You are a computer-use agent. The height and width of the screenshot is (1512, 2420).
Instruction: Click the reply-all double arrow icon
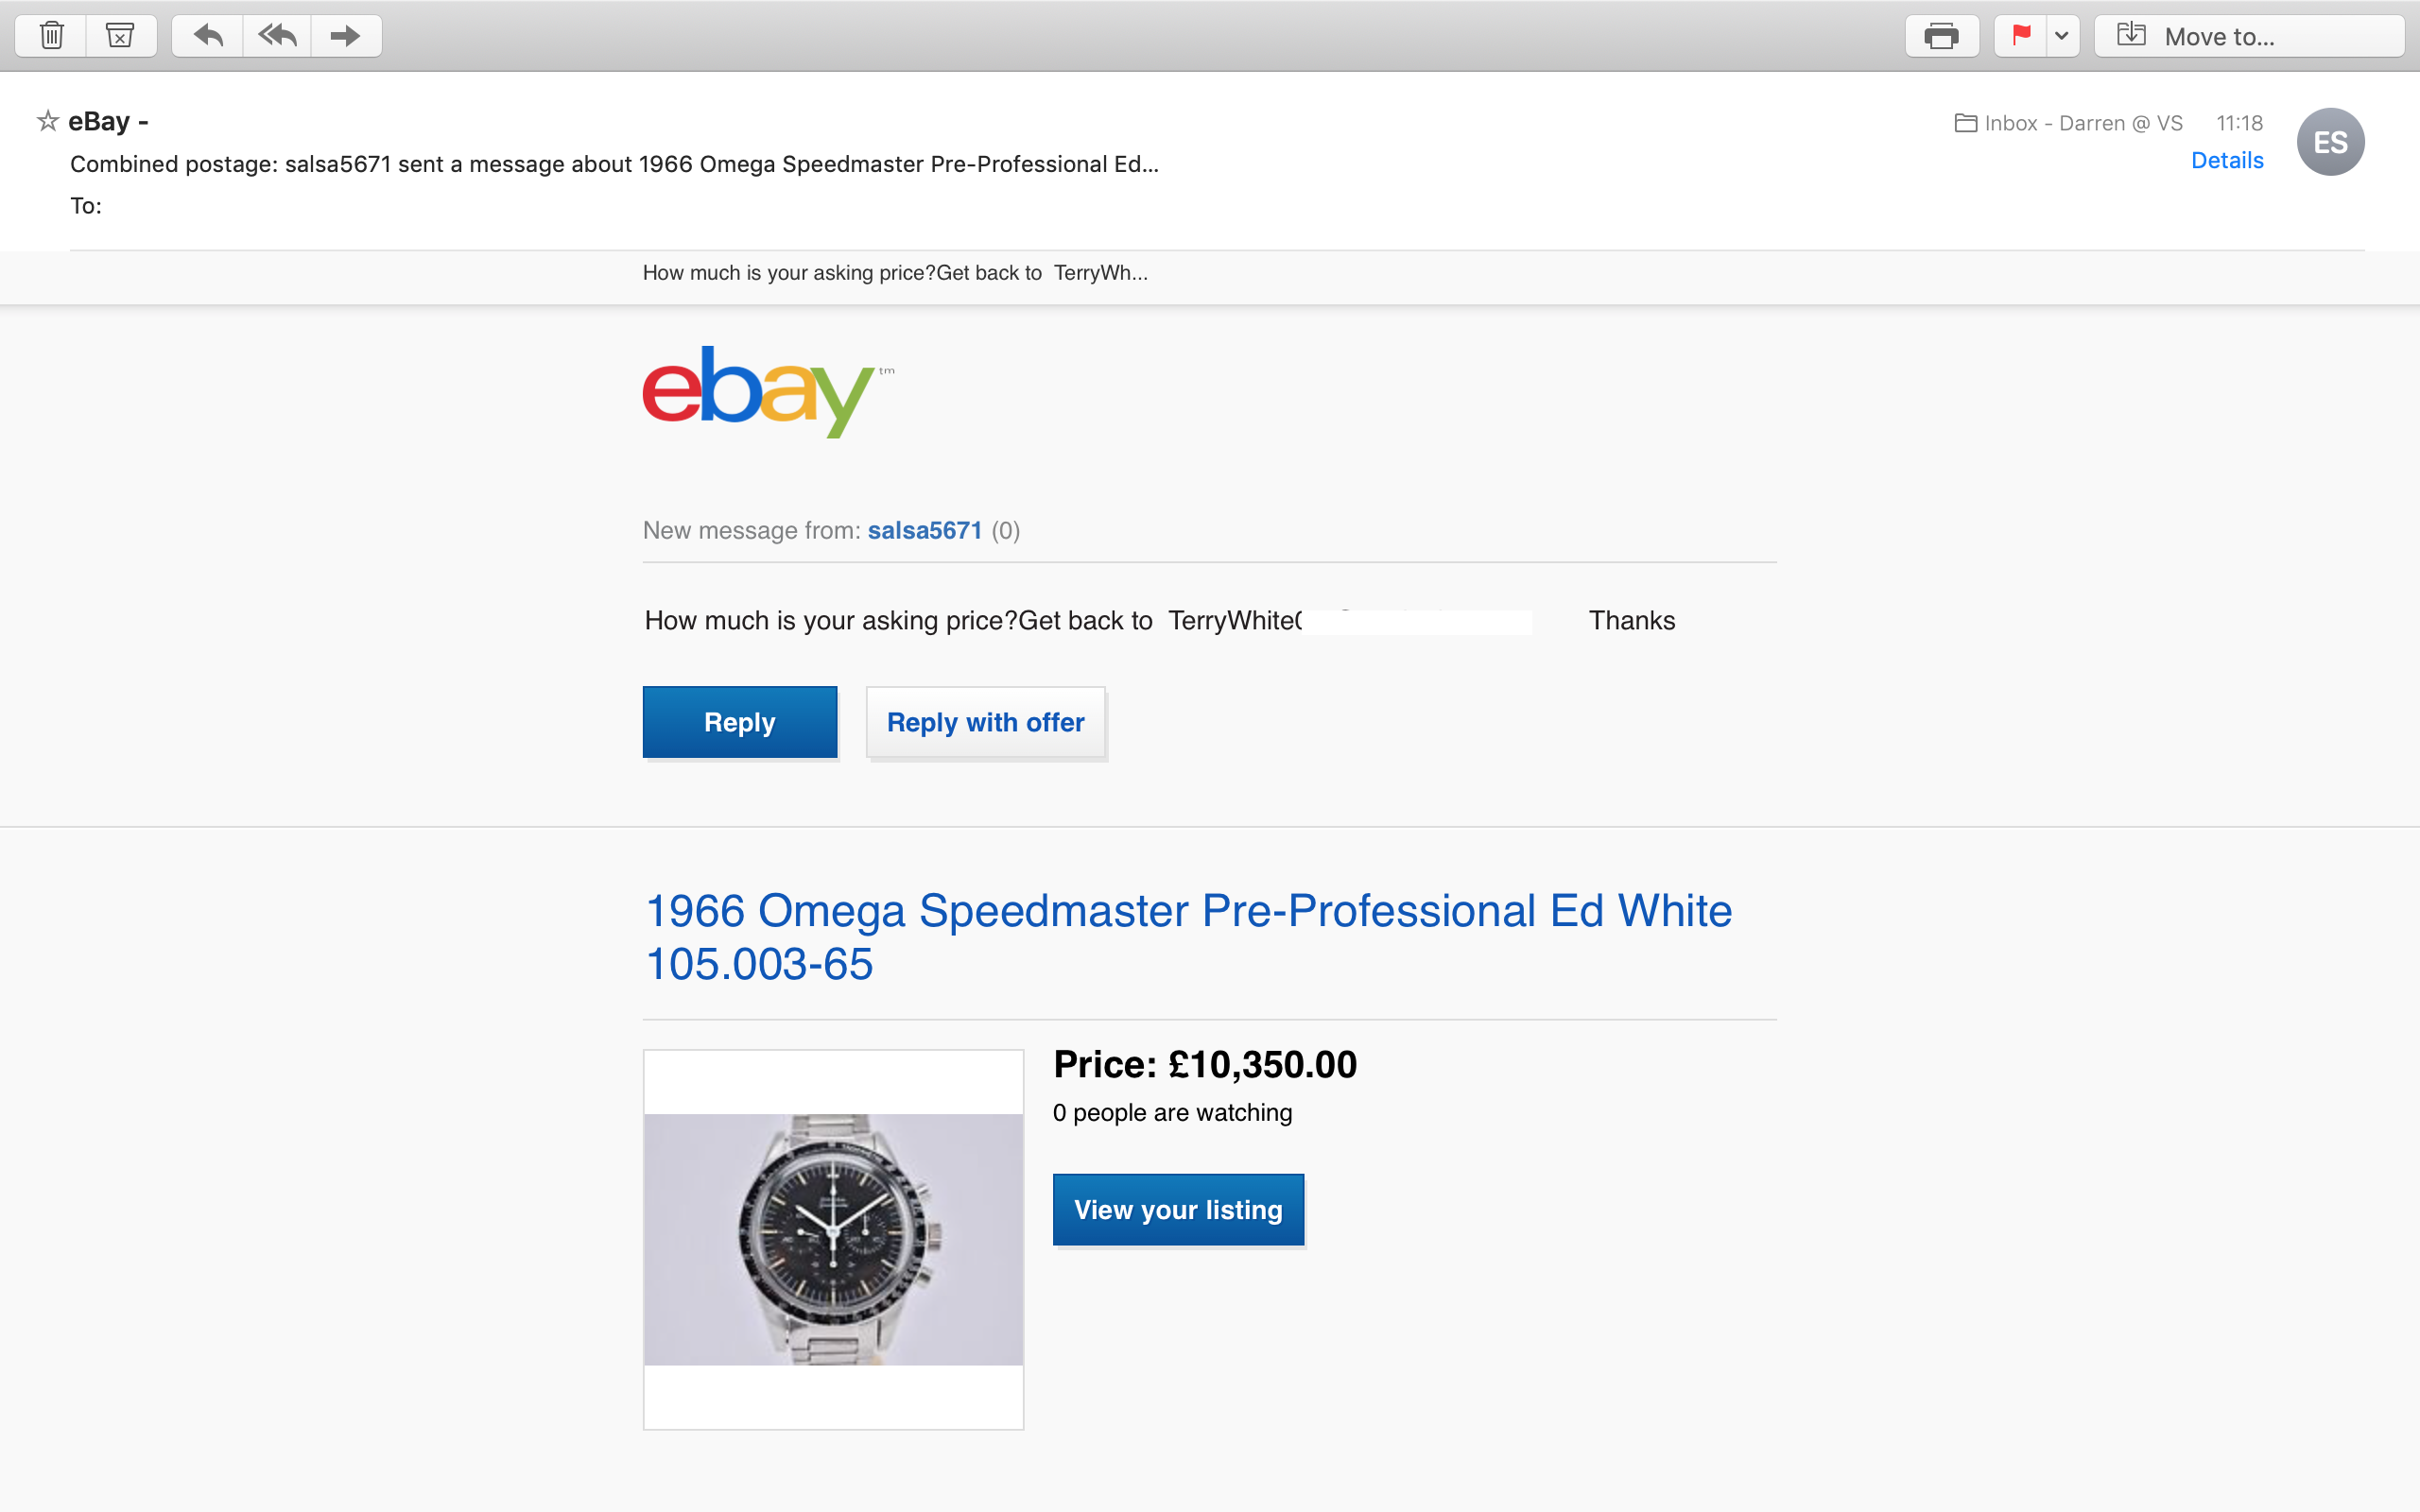pyautogui.click(x=277, y=36)
